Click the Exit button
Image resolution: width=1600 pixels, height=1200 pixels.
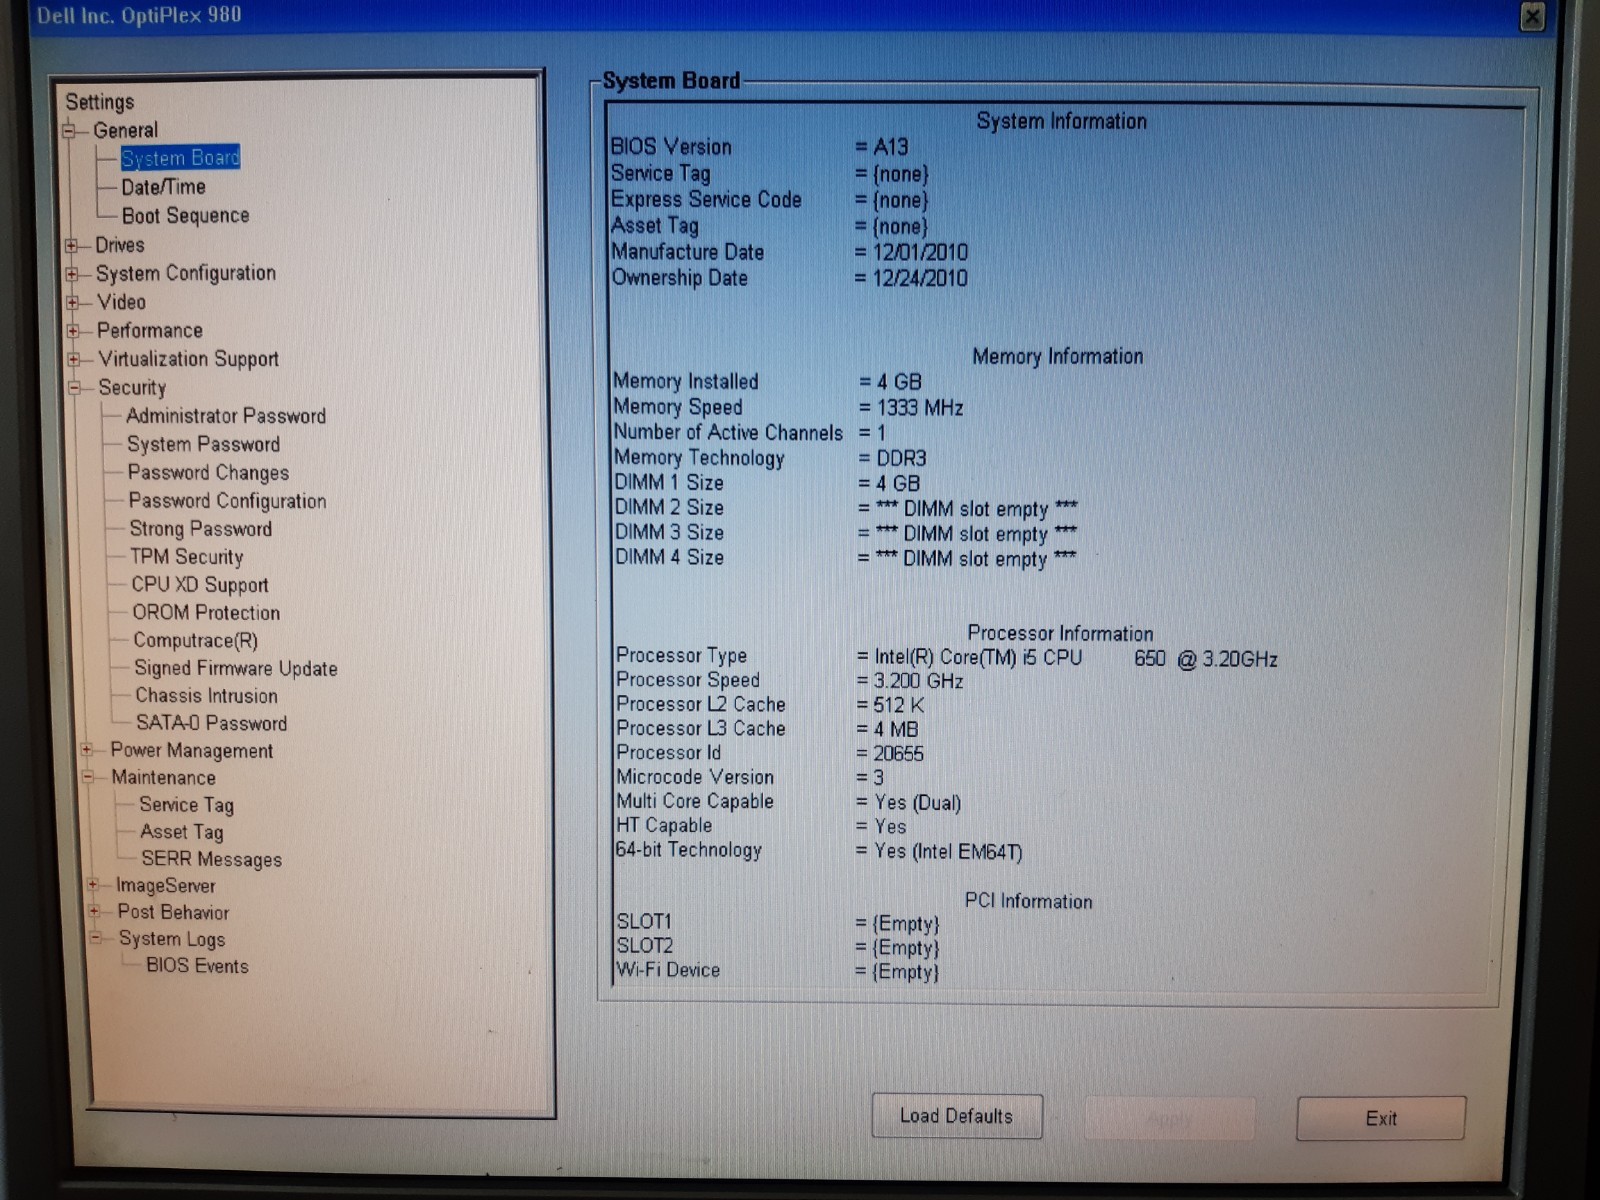point(1381,1118)
